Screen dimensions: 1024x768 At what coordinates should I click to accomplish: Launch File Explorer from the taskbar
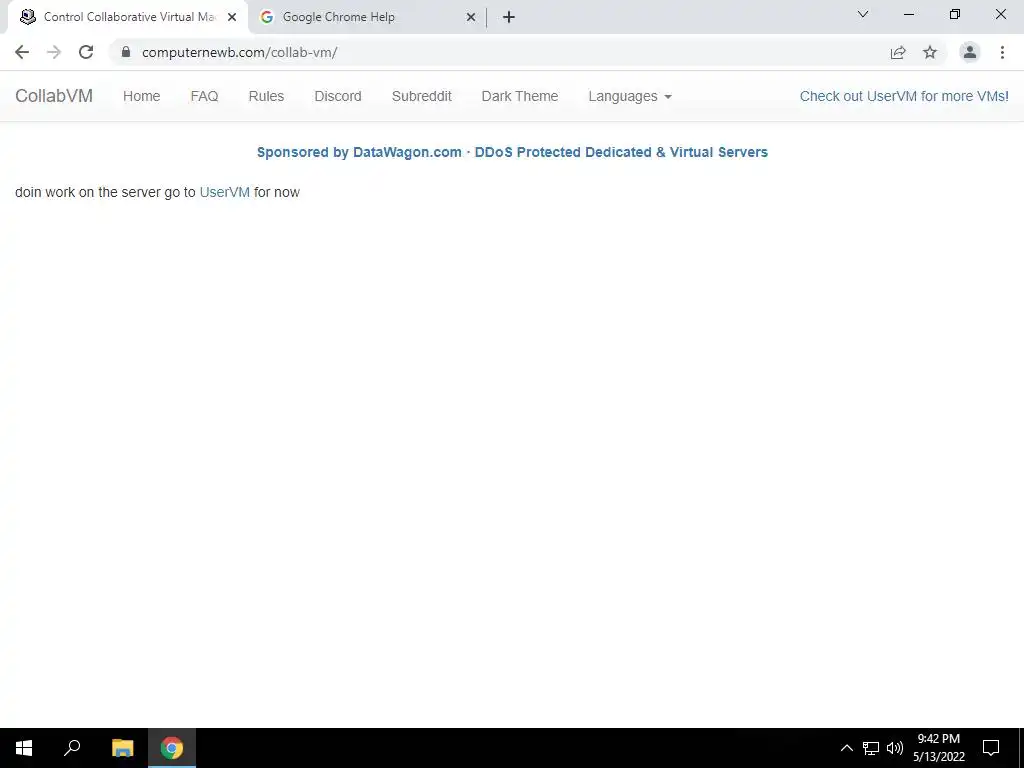(122, 748)
